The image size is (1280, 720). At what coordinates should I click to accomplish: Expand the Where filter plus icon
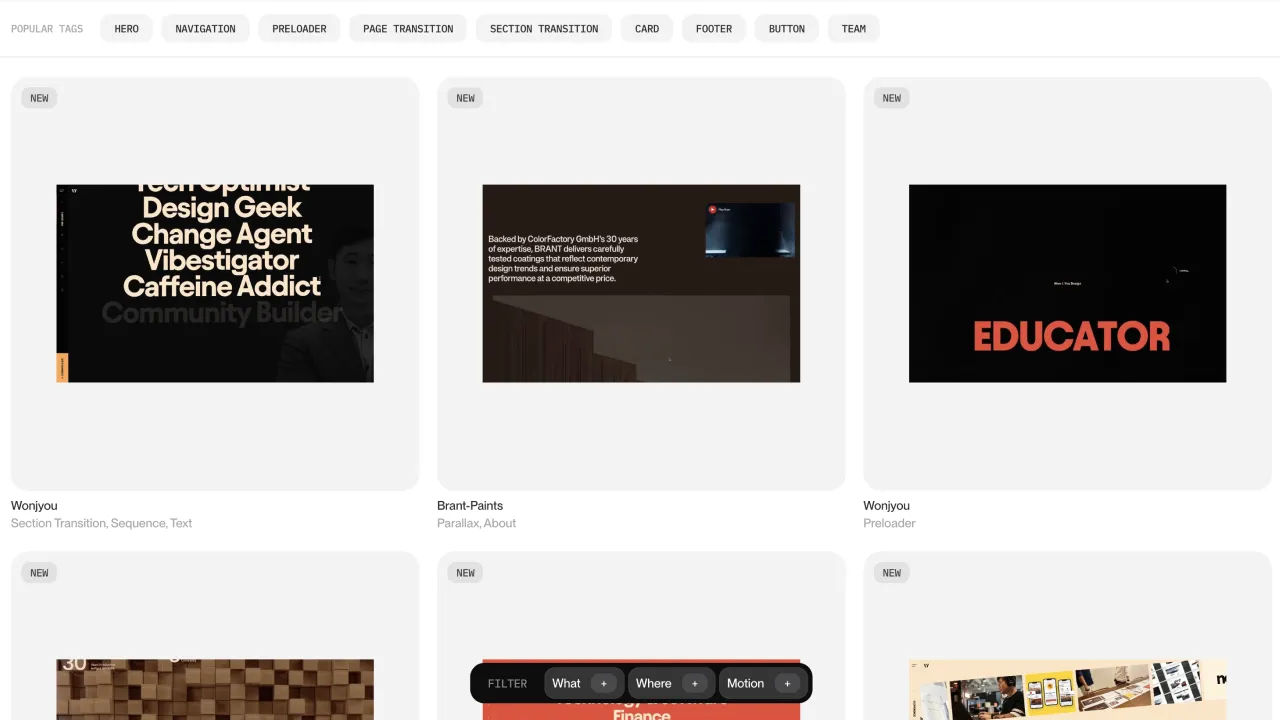pos(694,683)
